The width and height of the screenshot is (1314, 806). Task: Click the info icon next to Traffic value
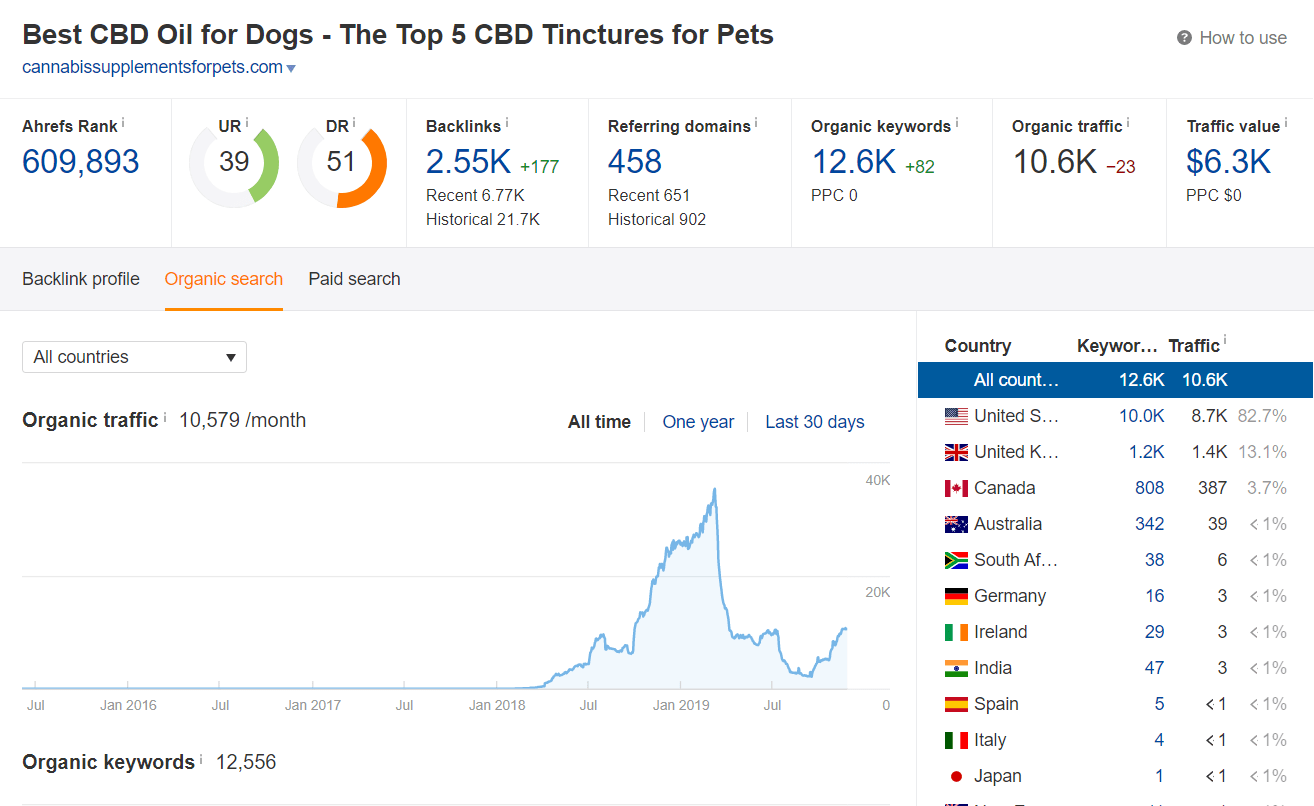(1286, 122)
